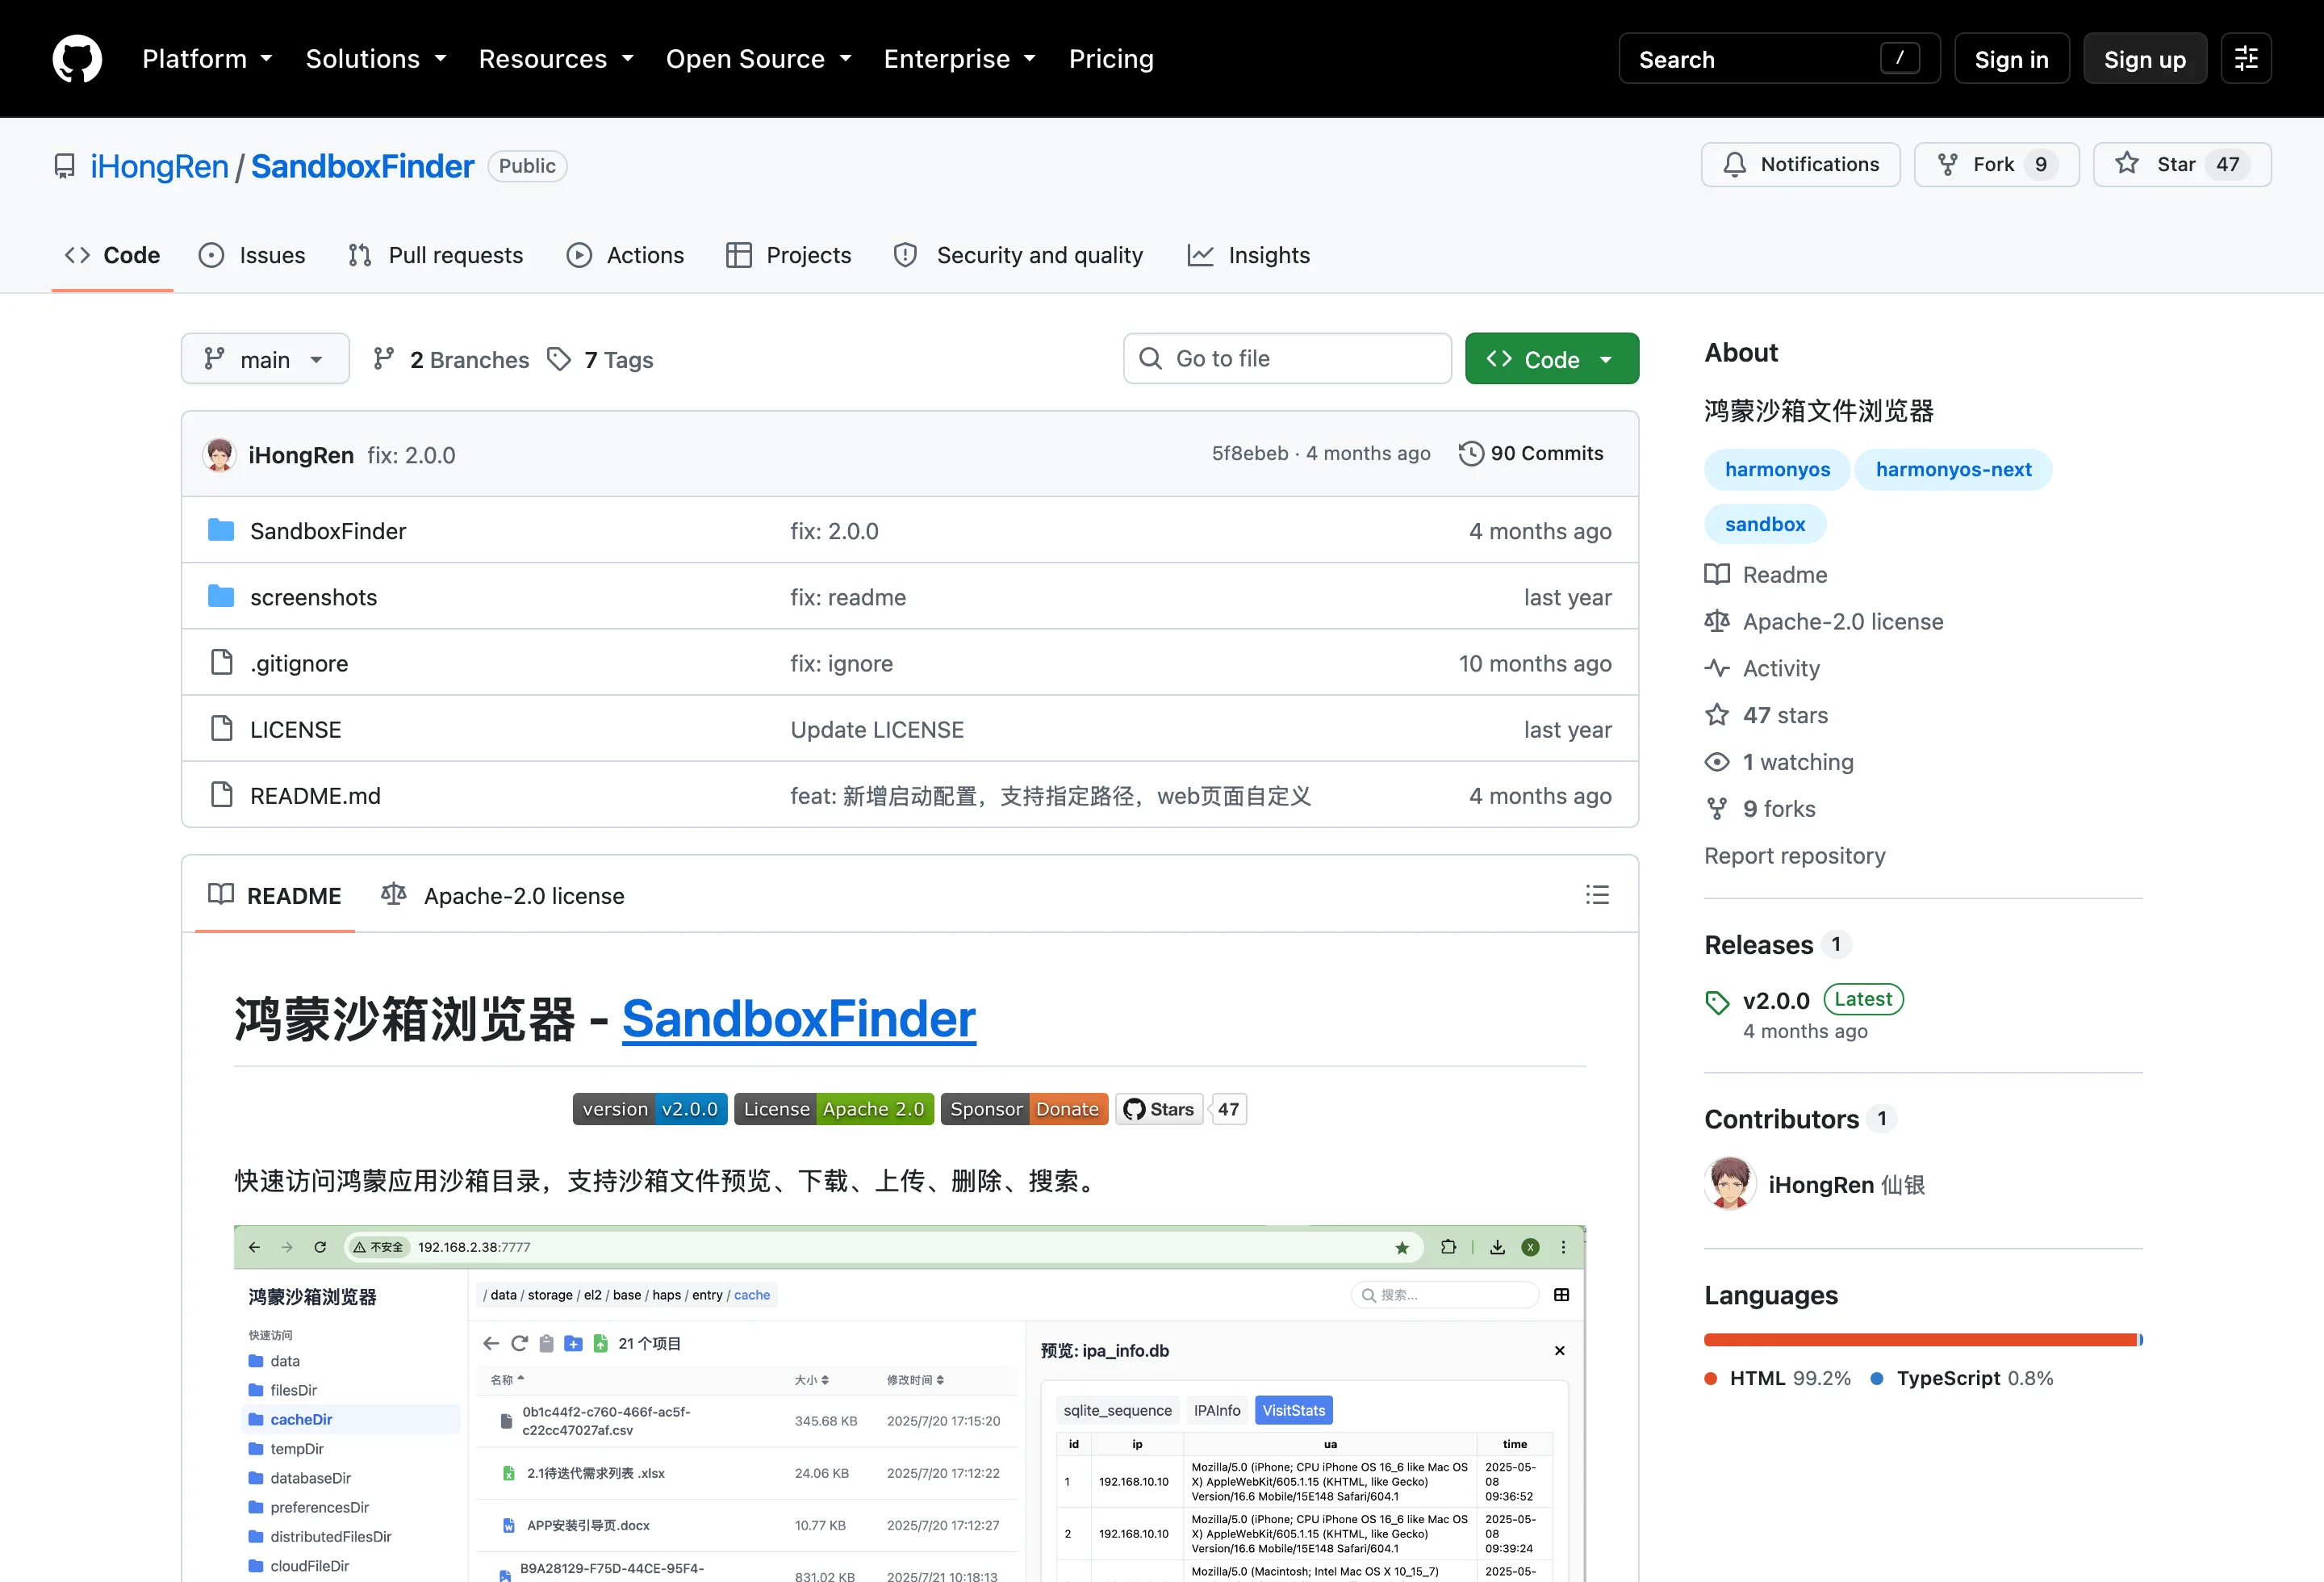Screen dimensions: 2324x1582
Task: Open 47 stars in About sidebar
Action: 1766,715
